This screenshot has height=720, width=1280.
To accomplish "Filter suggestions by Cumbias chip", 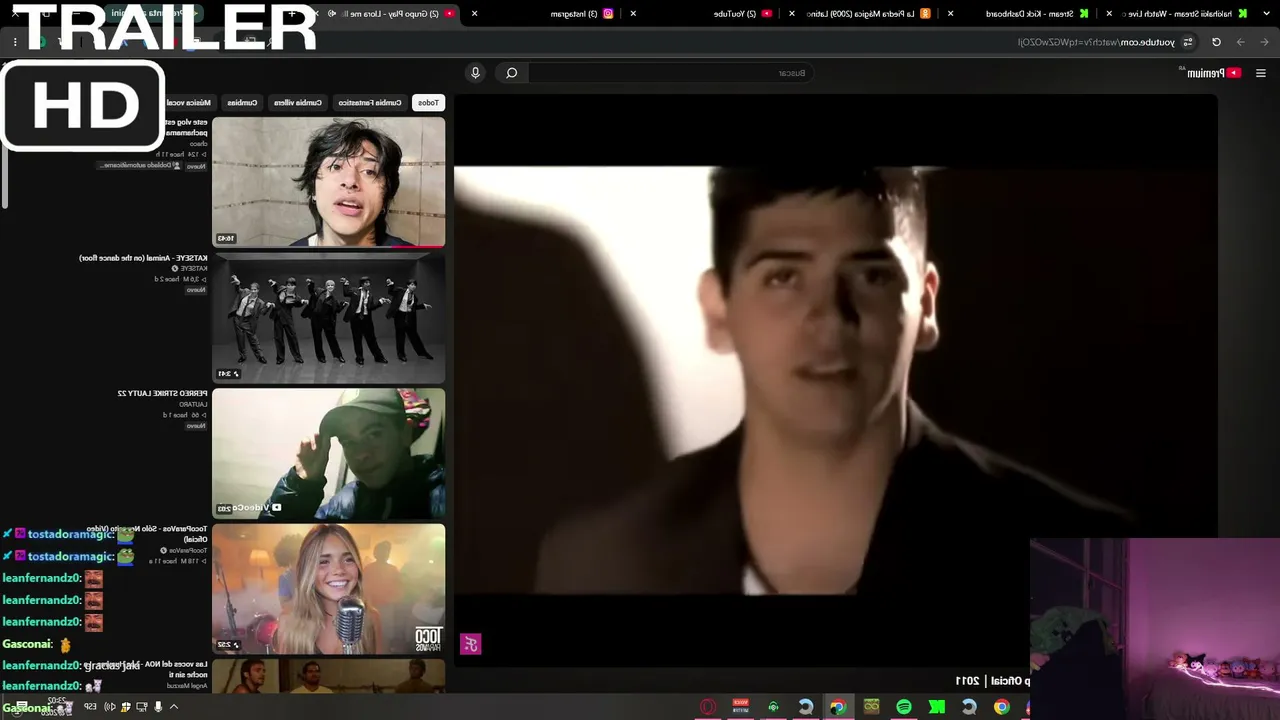I will [x=242, y=103].
